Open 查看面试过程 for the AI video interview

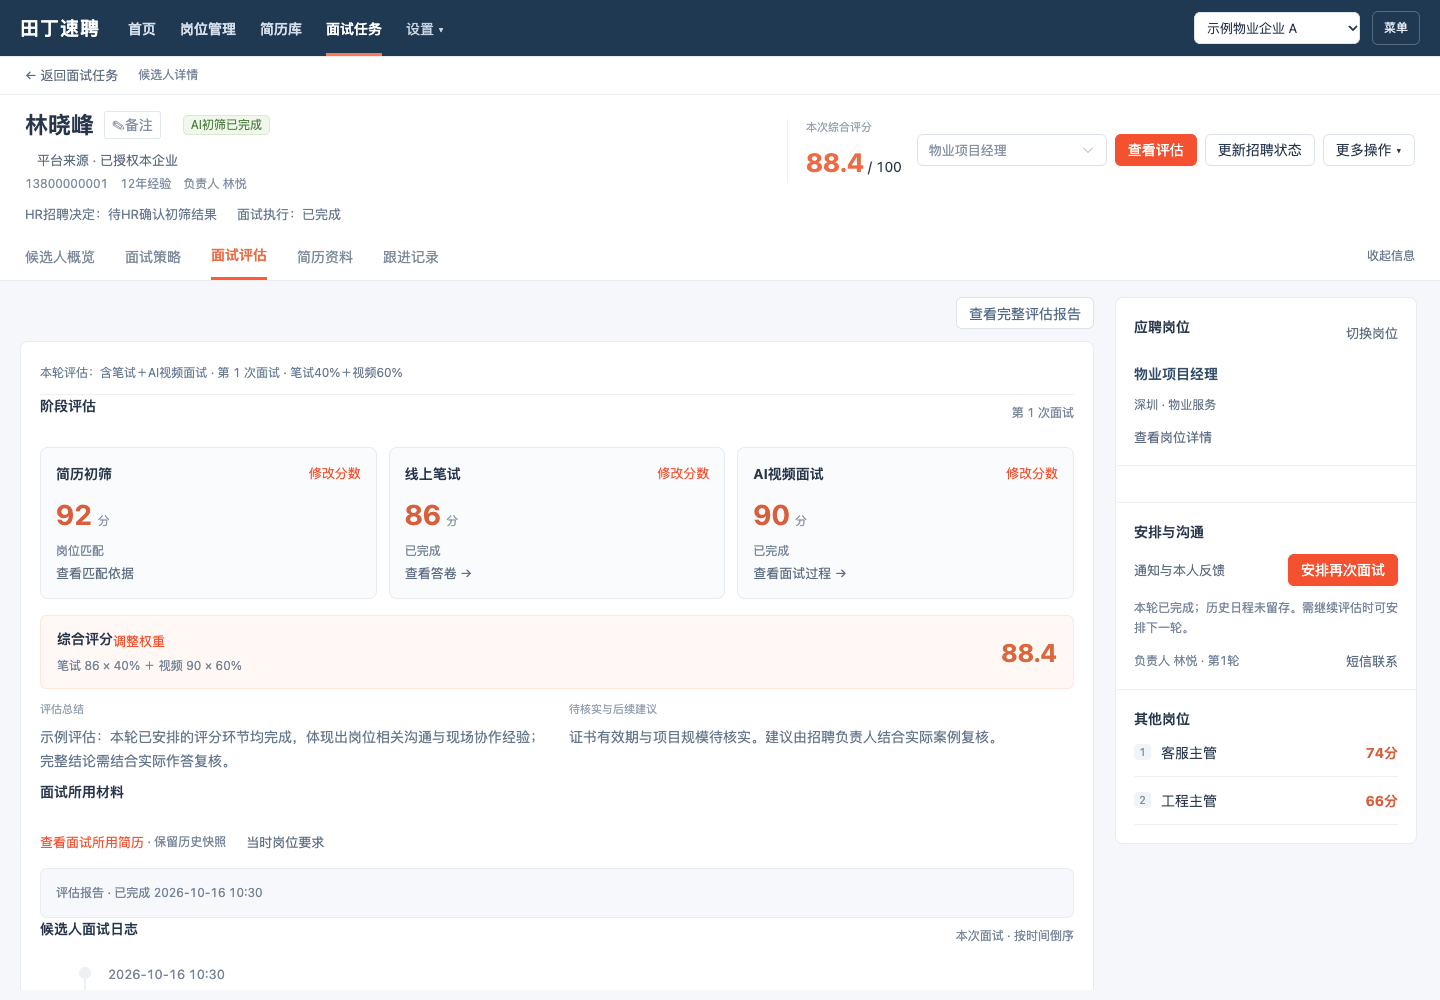coord(800,573)
